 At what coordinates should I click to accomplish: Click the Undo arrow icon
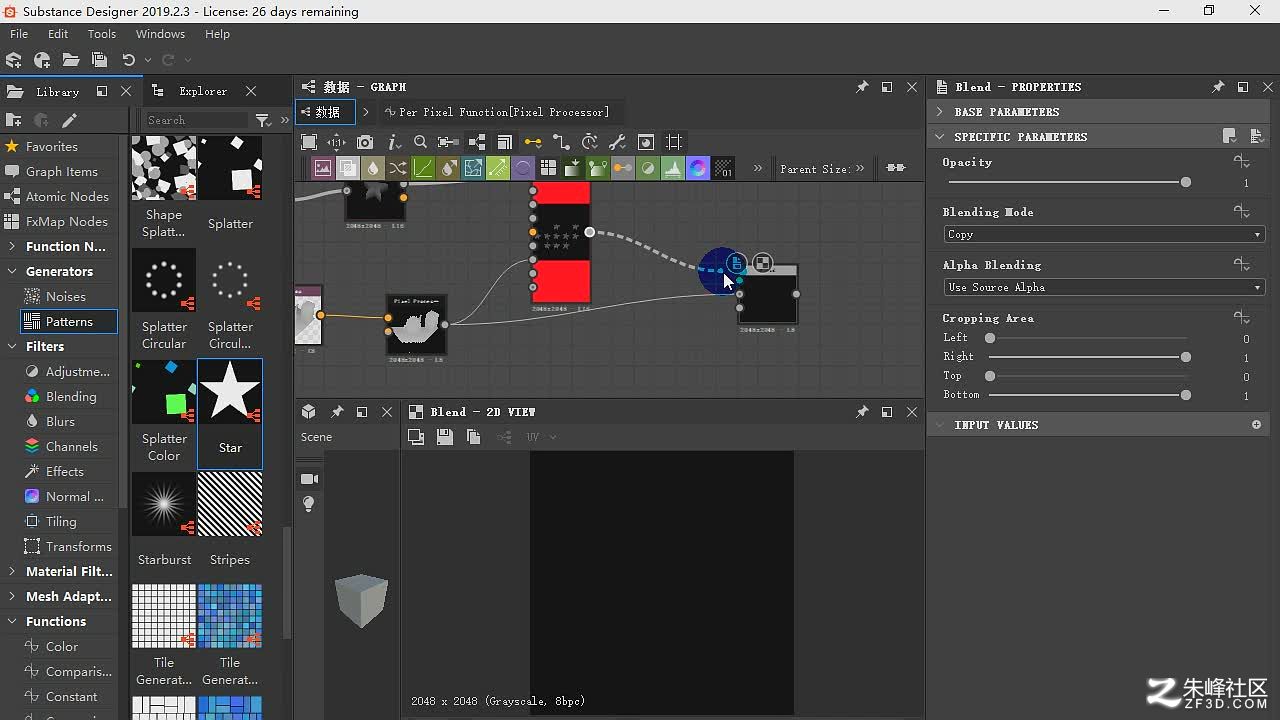(128, 60)
